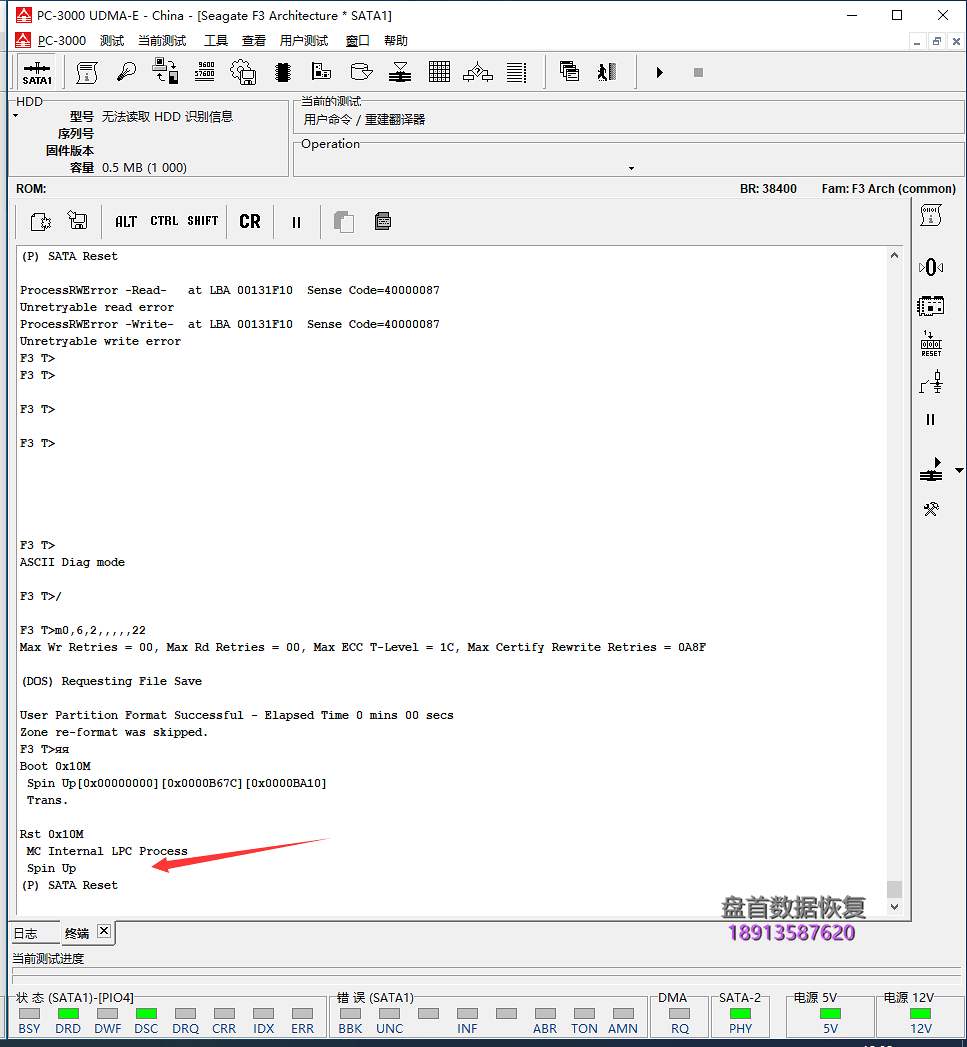This screenshot has height=1047, width=967.
Task: Start test with play button
Action: (660, 72)
